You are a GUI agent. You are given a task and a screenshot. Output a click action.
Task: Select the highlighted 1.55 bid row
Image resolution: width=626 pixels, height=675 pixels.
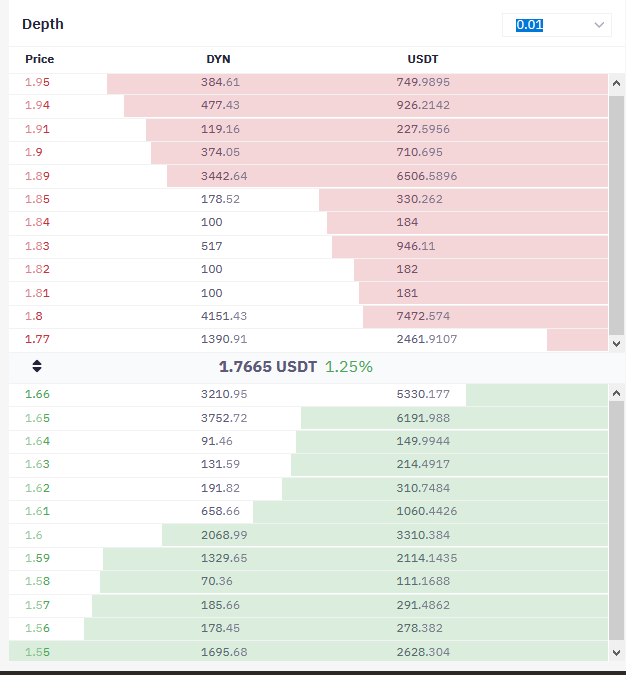click(308, 652)
